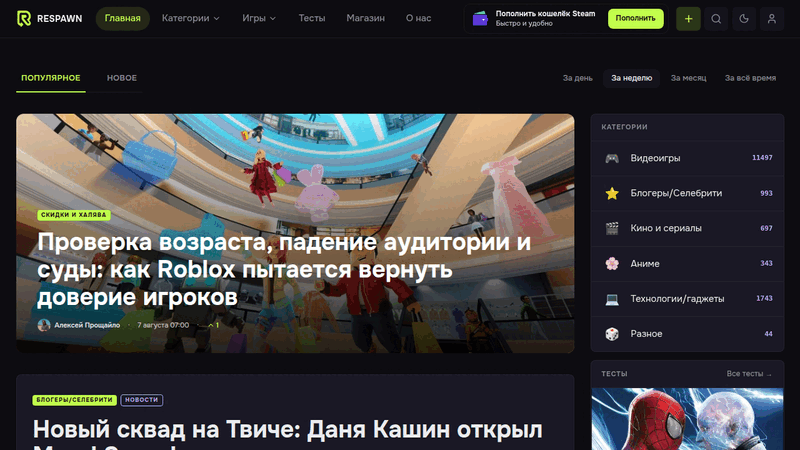Click author name Алексей Прощайло
Screen dimensions: 800x450
point(87,325)
